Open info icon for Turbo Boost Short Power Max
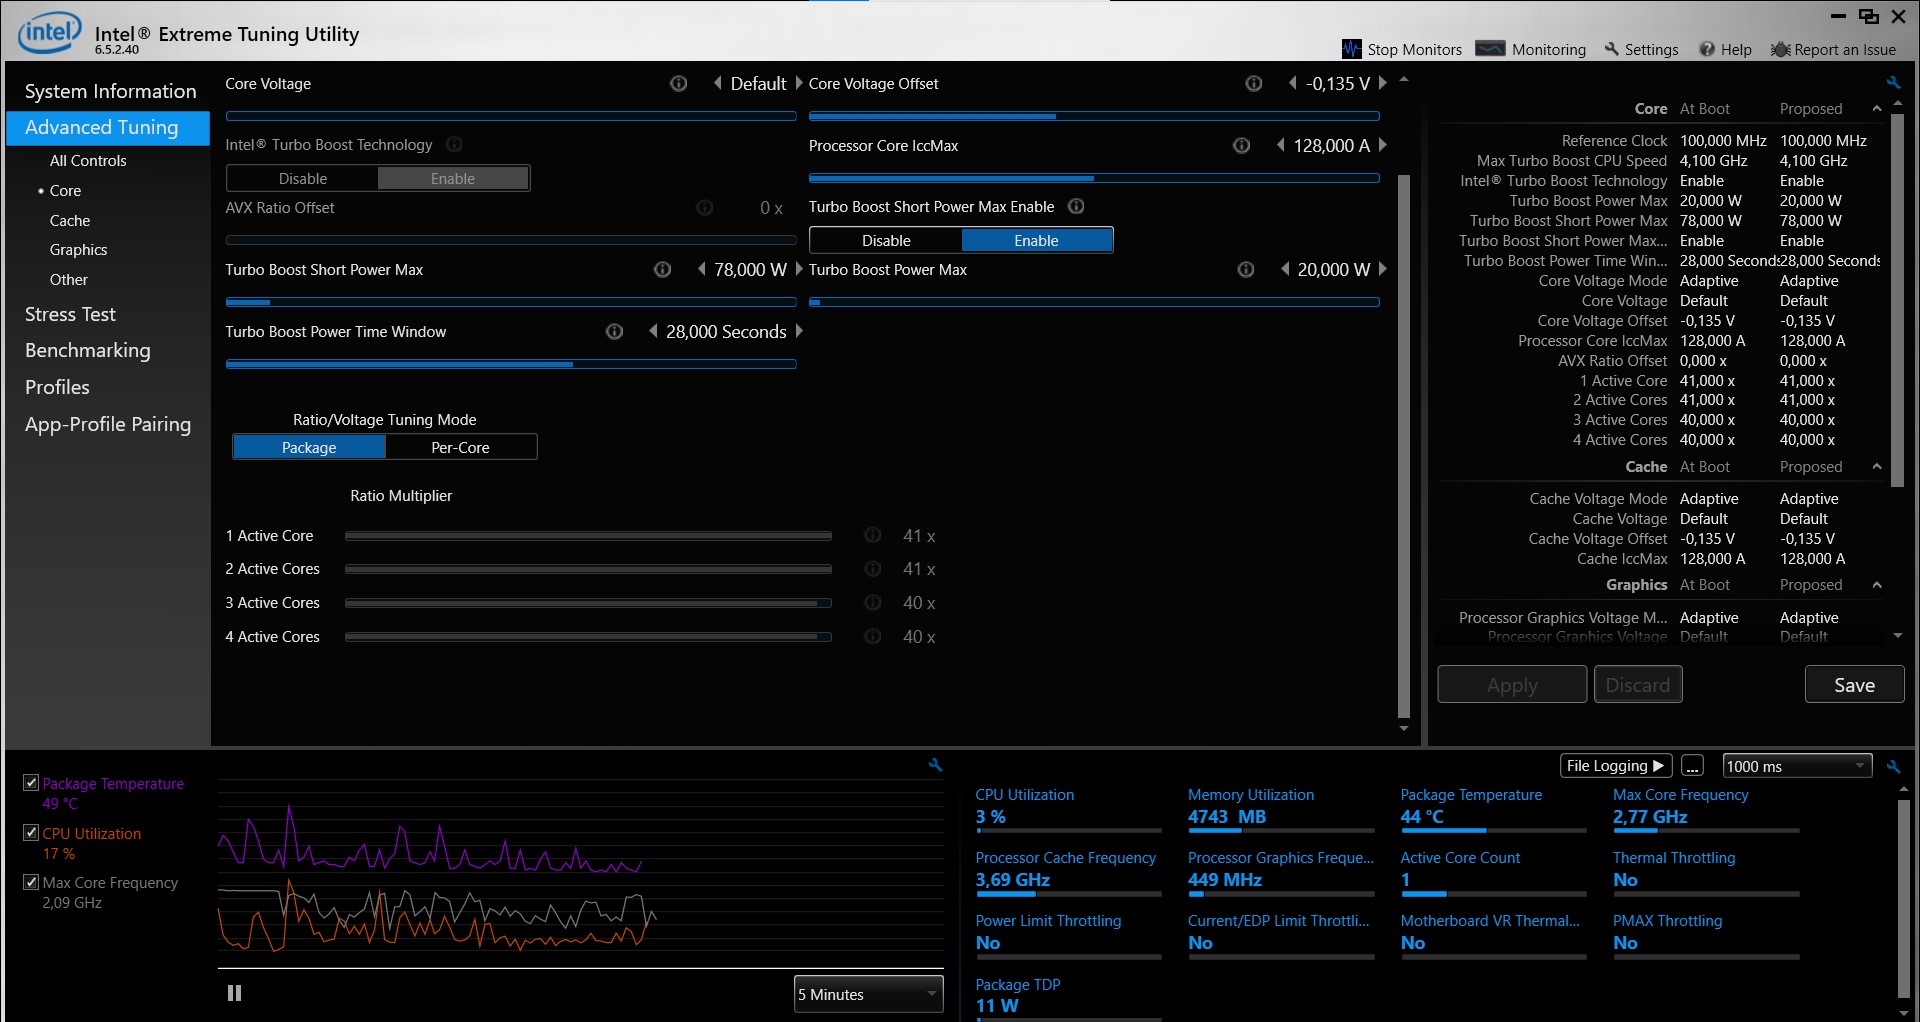Image resolution: width=1920 pixels, height=1022 pixels. tap(662, 270)
